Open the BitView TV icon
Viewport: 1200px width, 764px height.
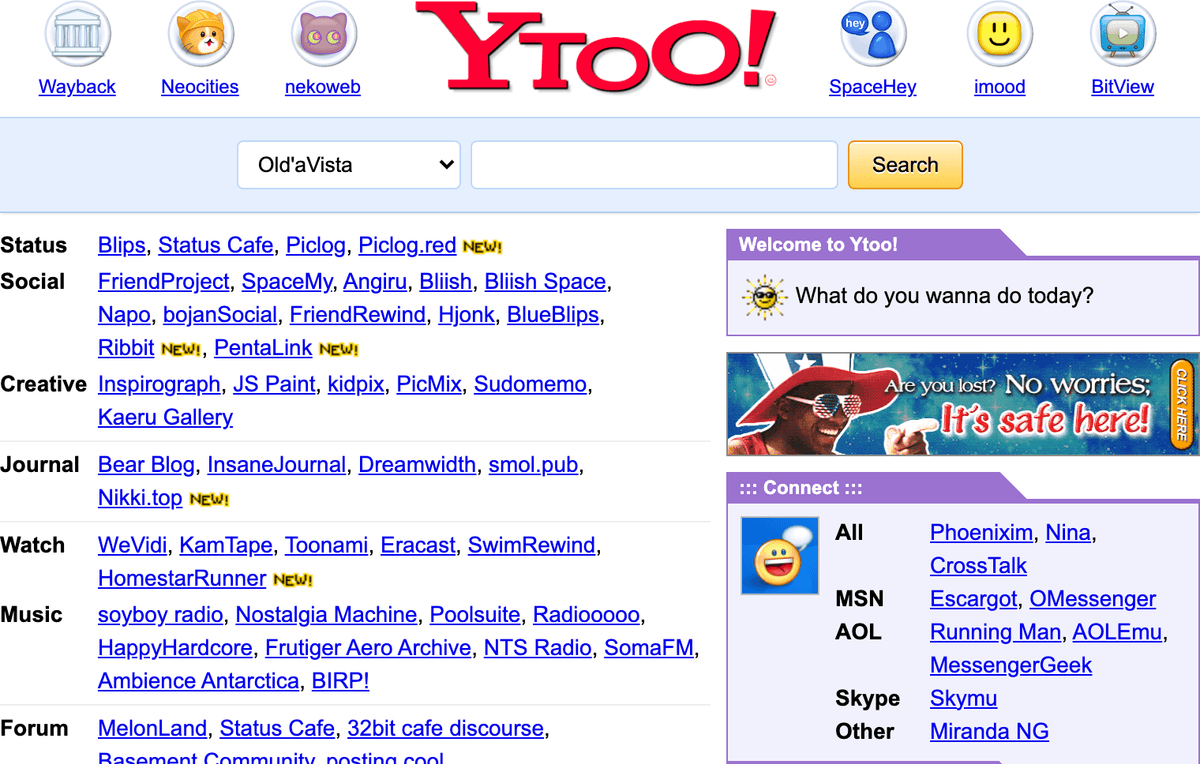click(1122, 35)
